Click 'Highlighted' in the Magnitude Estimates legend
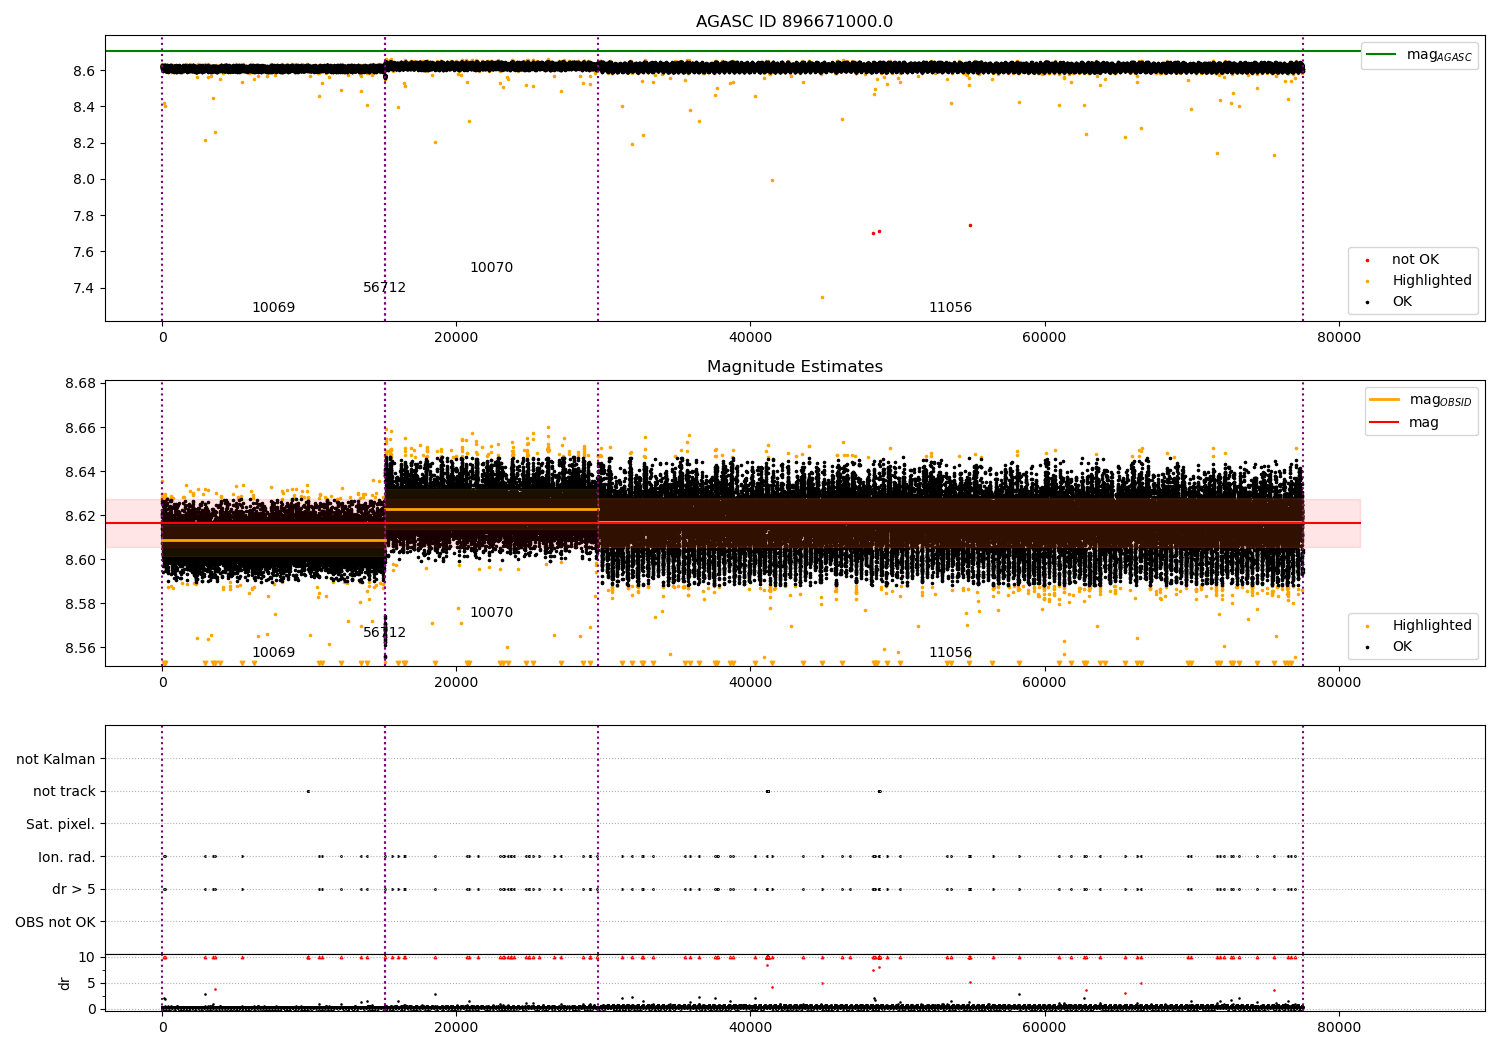 click(x=1432, y=626)
